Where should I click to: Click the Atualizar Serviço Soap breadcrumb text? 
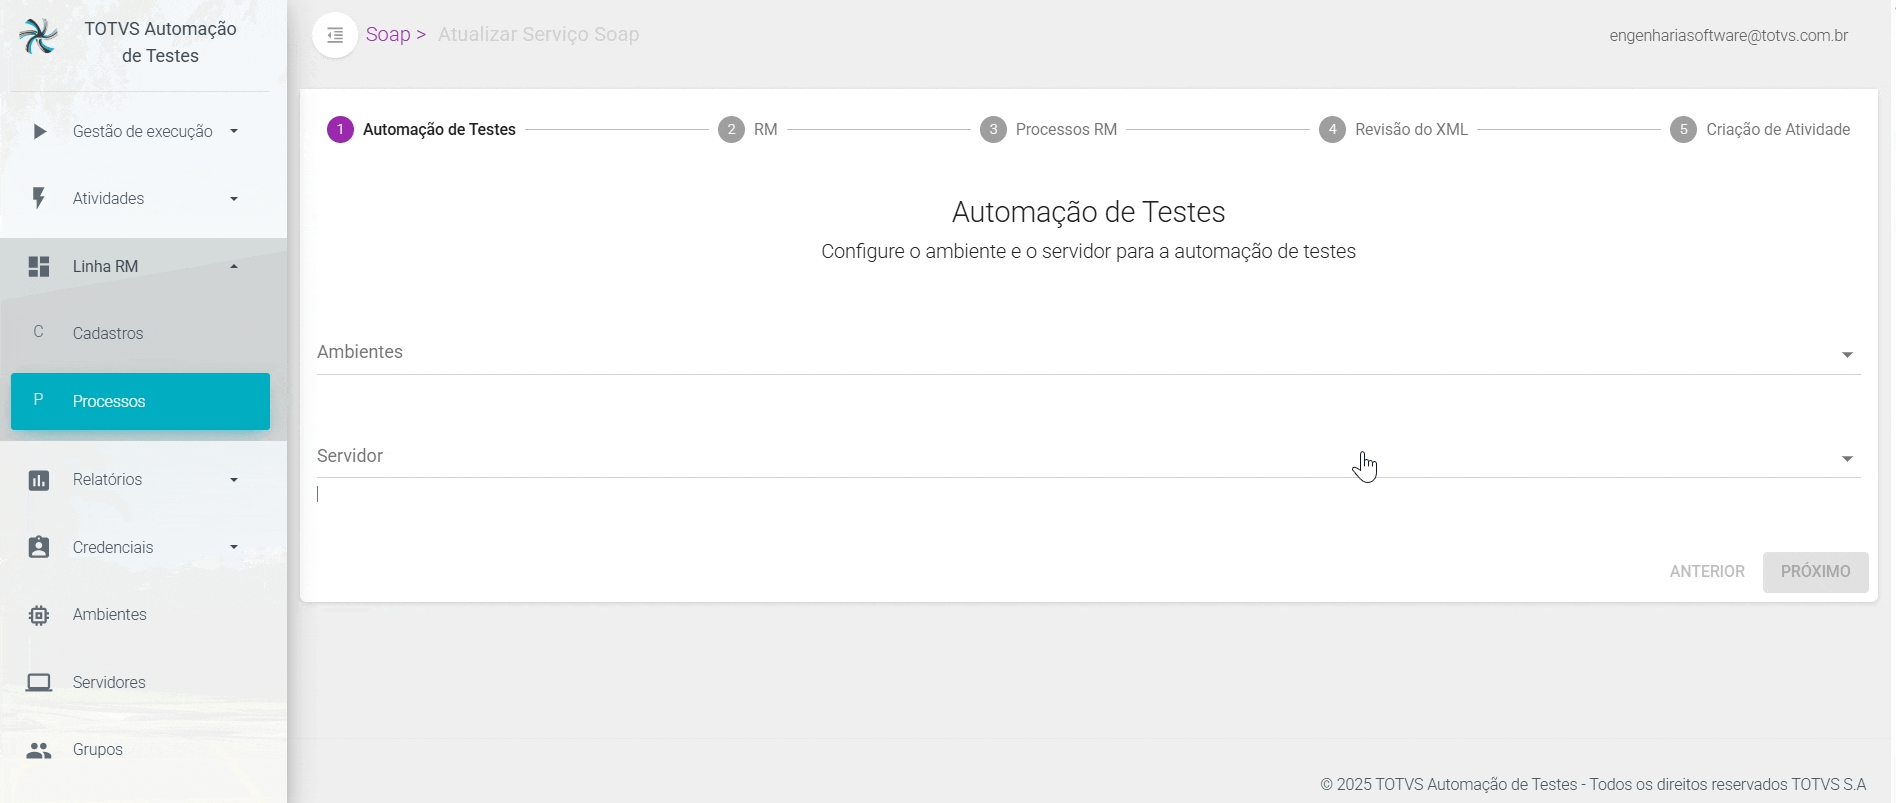tap(538, 35)
